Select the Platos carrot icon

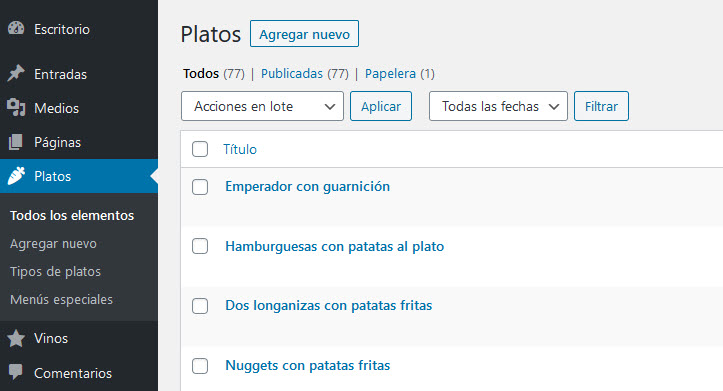pyautogui.click(x=16, y=176)
